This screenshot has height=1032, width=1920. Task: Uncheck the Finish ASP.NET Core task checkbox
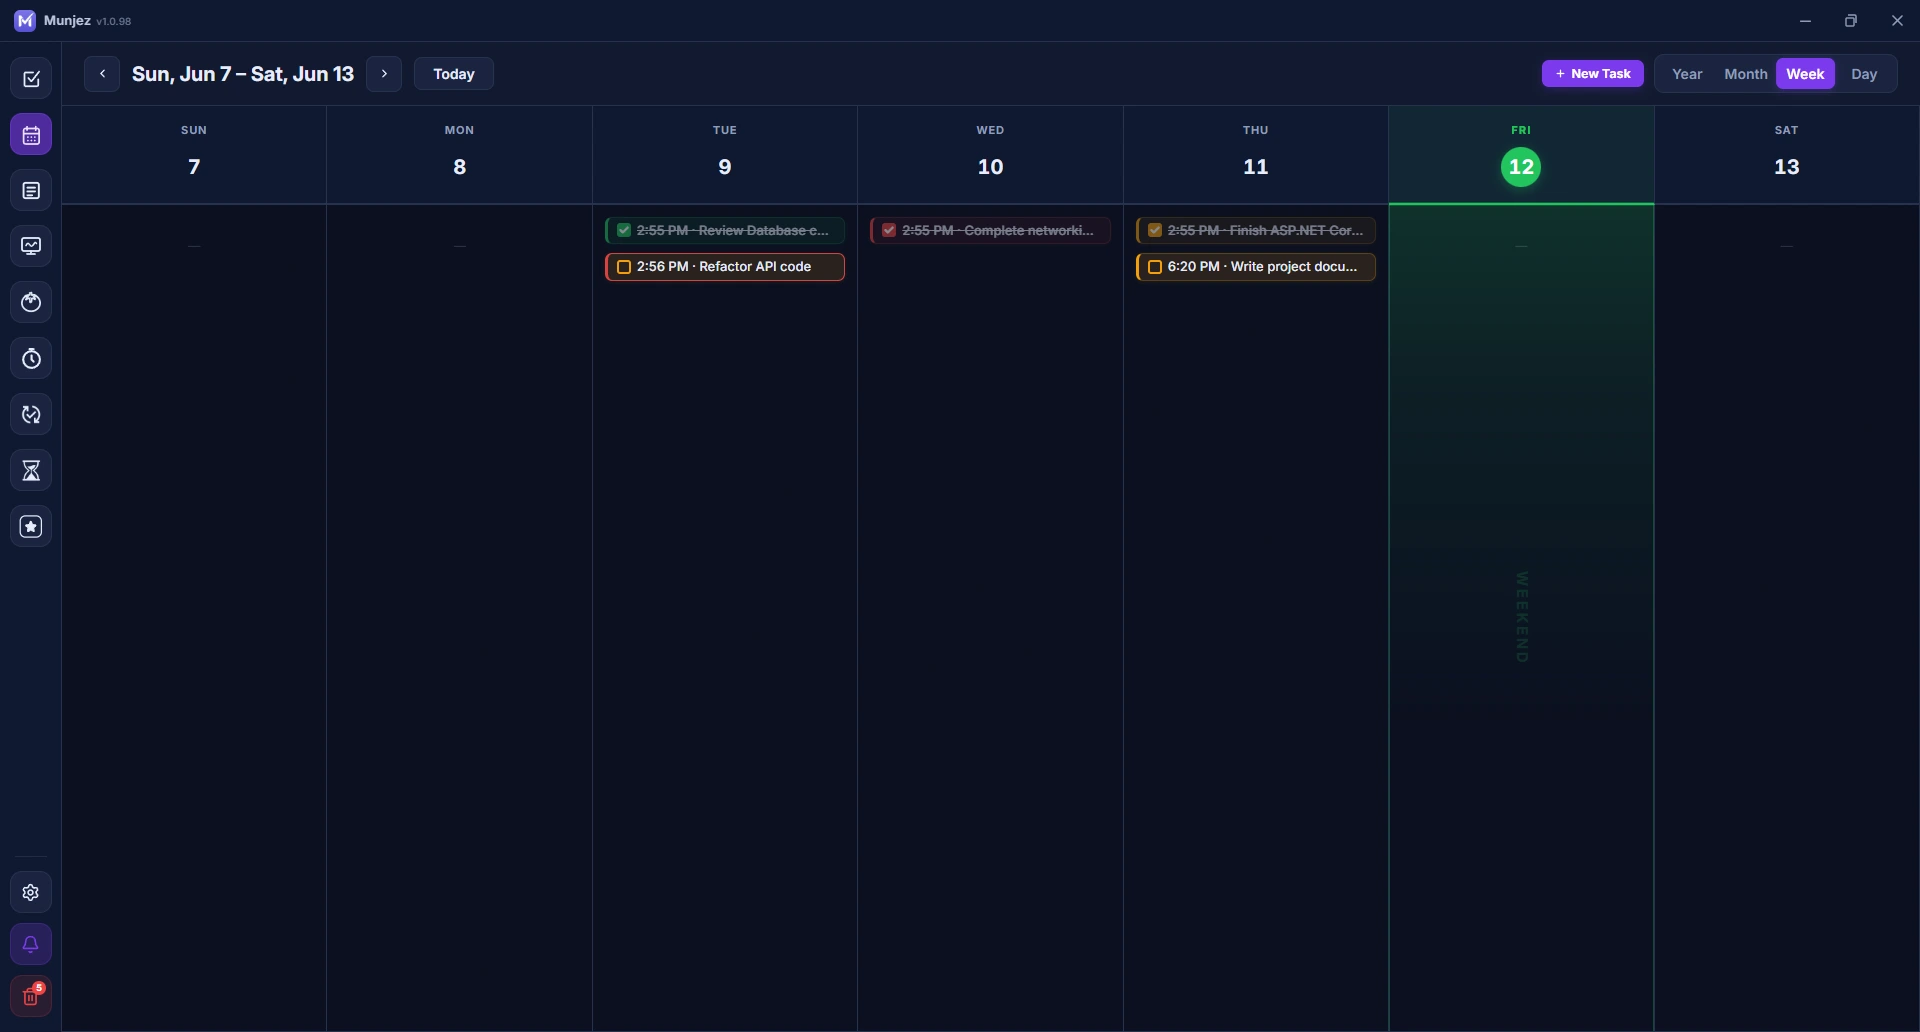pyautogui.click(x=1155, y=231)
